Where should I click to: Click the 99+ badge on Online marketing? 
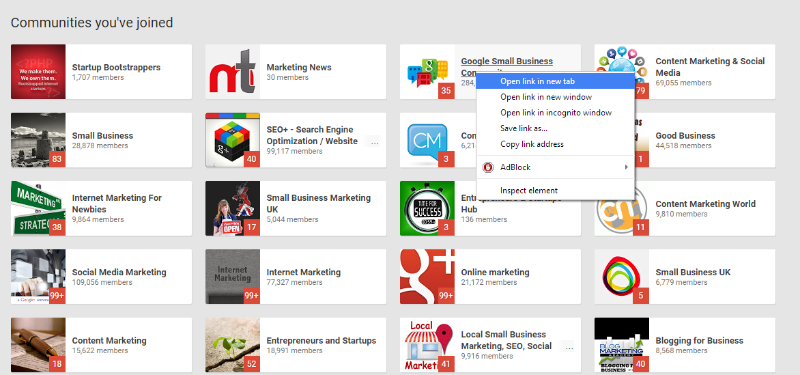pyautogui.click(x=446, y=296)
